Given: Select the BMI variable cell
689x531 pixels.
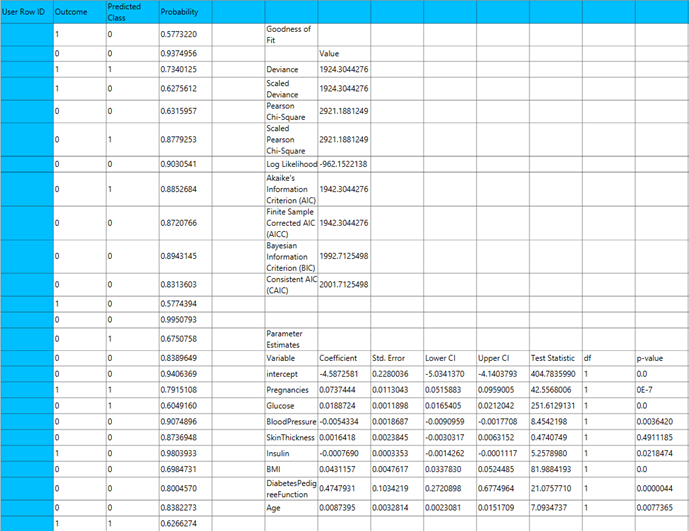Looking at the screenshot, I should 291,469.
